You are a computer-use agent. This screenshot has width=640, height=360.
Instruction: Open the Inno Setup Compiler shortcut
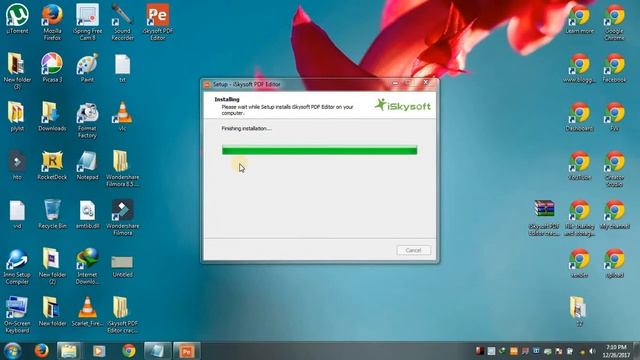pyautogui.click(x=17, y=266)
